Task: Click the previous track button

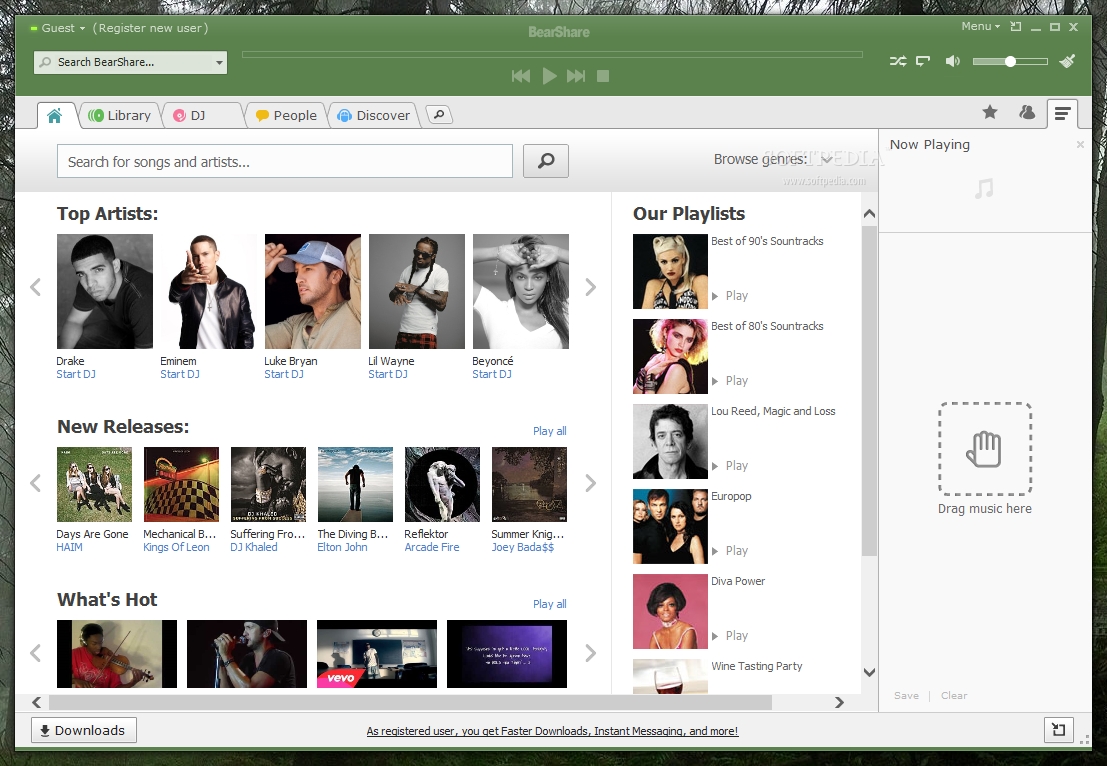Action: click(521, 76)
